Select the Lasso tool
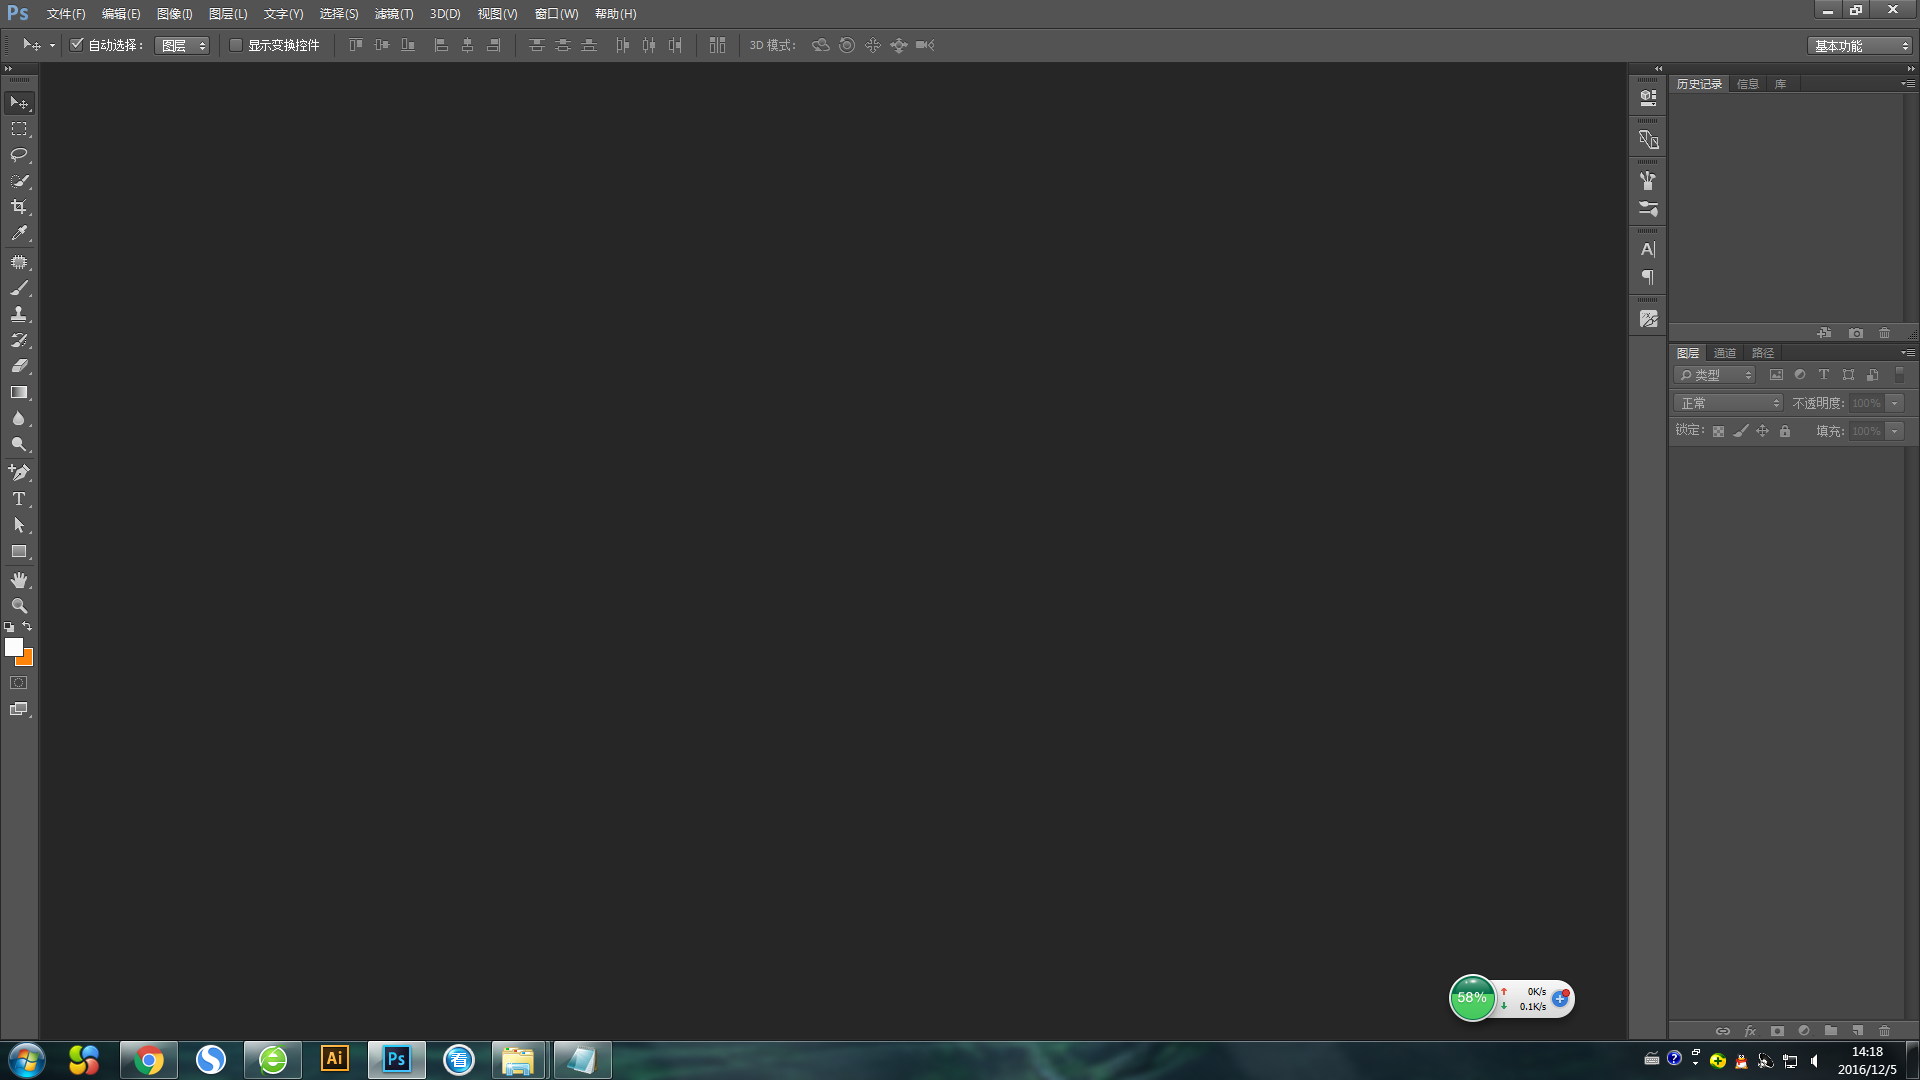This screenshot has height=1080, width=1920. [19, 155]
